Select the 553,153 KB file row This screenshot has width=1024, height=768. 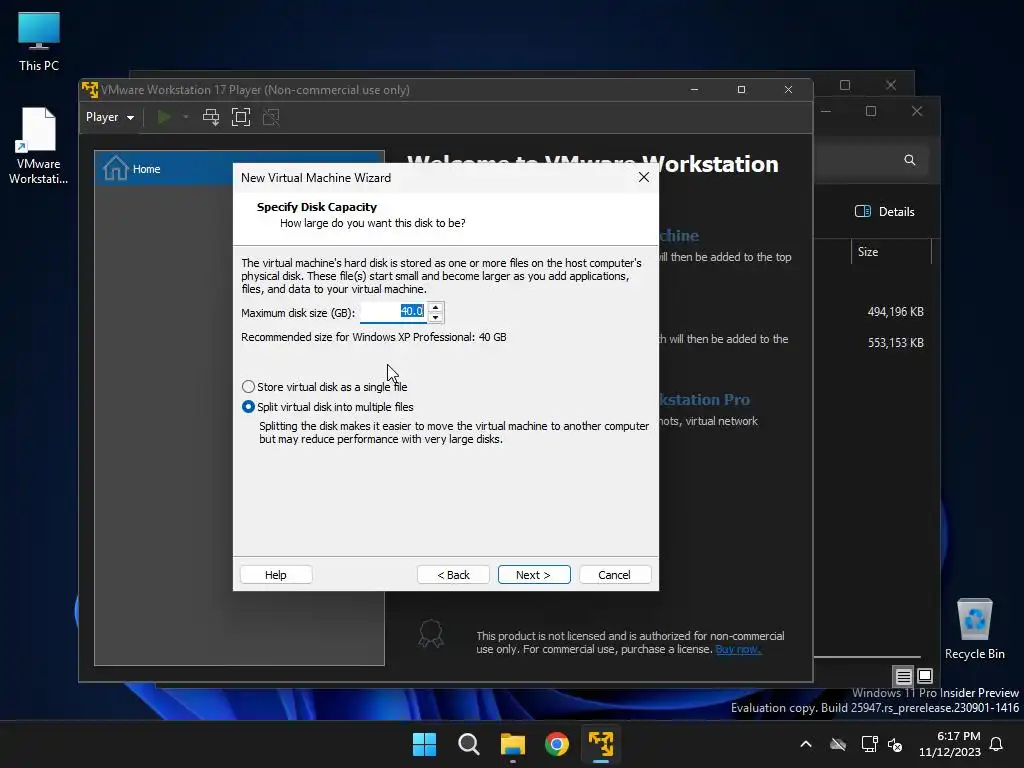[x=895, y=343]
